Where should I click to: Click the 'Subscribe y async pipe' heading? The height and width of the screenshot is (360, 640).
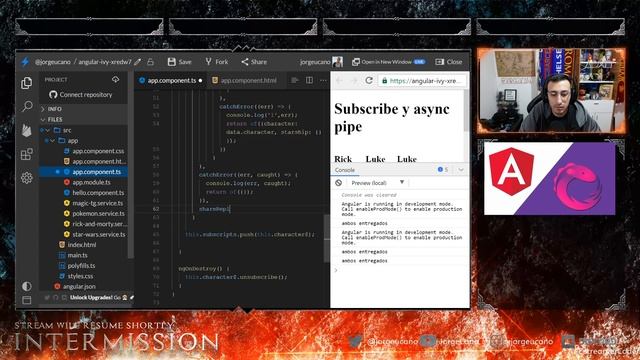click(392, 118)
